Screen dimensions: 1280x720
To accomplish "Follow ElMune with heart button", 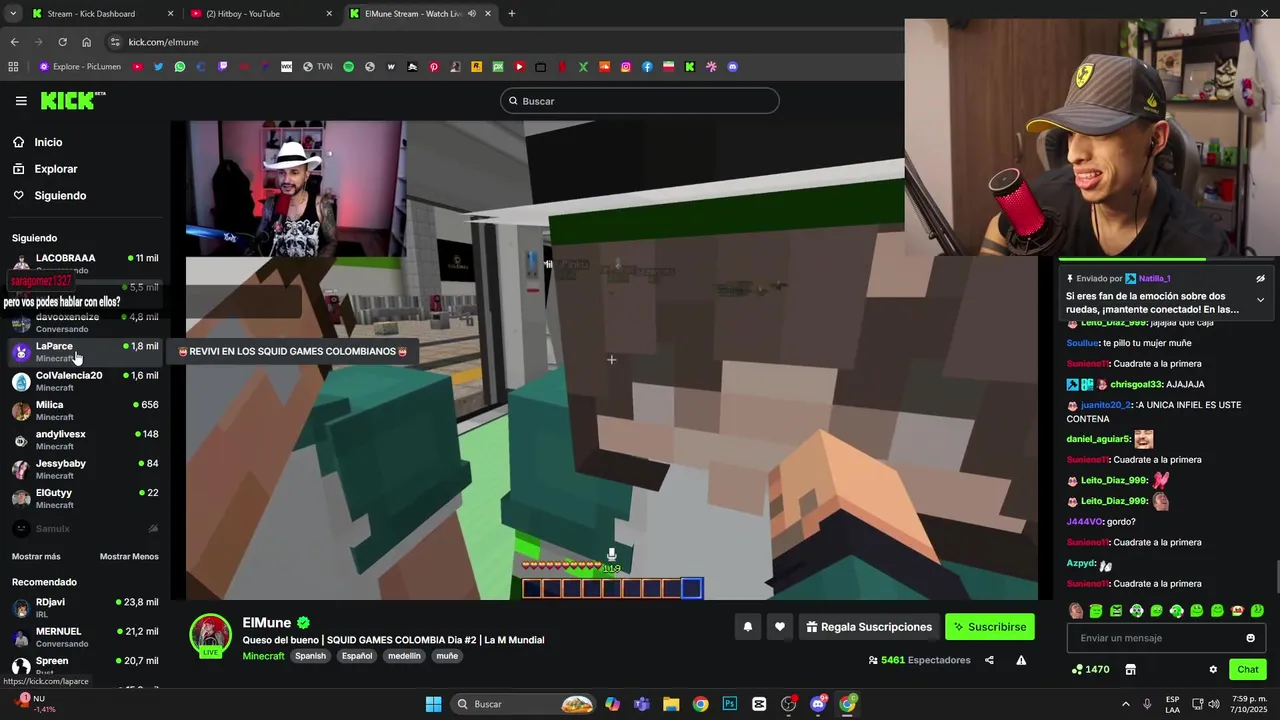I will pyautogui.click(x=780, y=627).
